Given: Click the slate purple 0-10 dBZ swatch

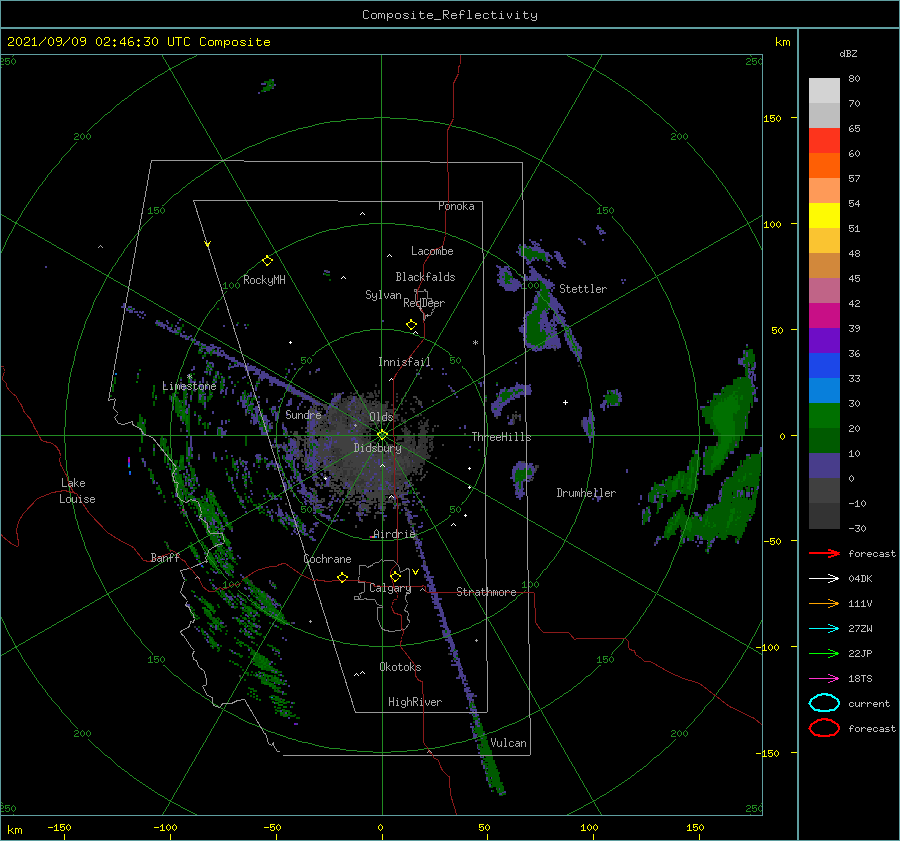Looking at the screenshot, I should pyautogui.click(x=824, y=466).
